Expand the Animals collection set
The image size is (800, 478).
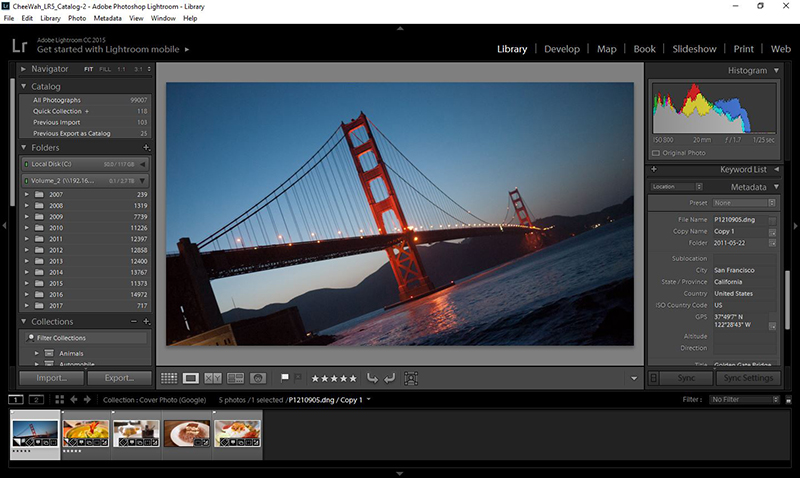pyautogui.click(x=37, y=353)
